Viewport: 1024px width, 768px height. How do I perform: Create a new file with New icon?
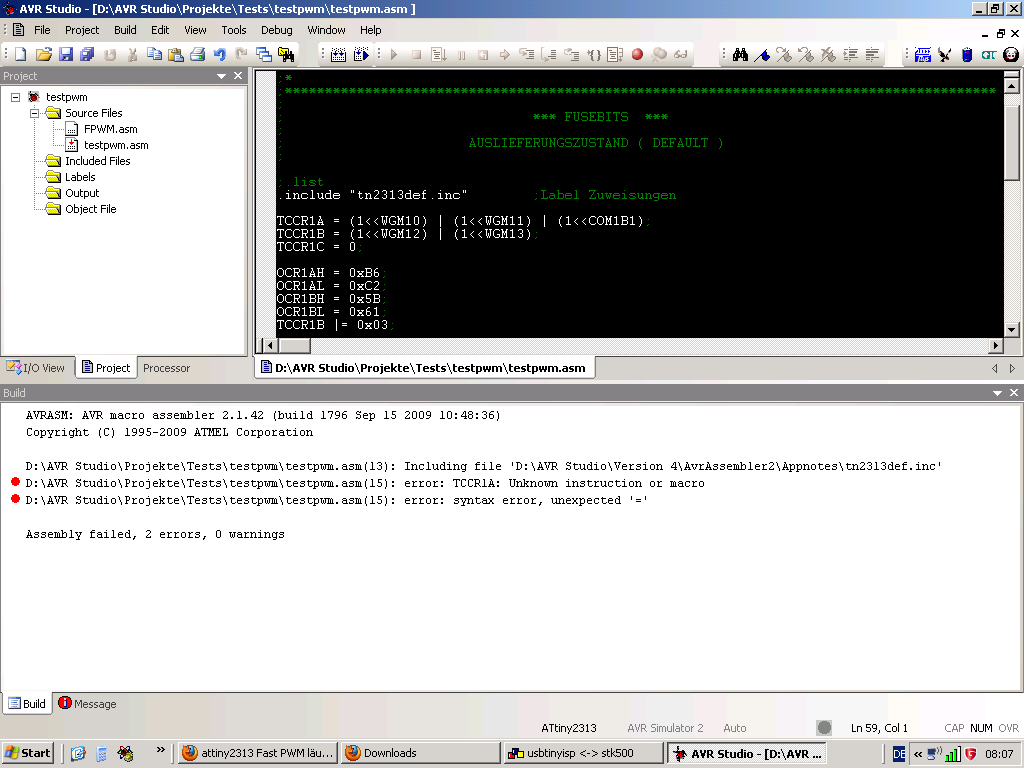point(21,55)
